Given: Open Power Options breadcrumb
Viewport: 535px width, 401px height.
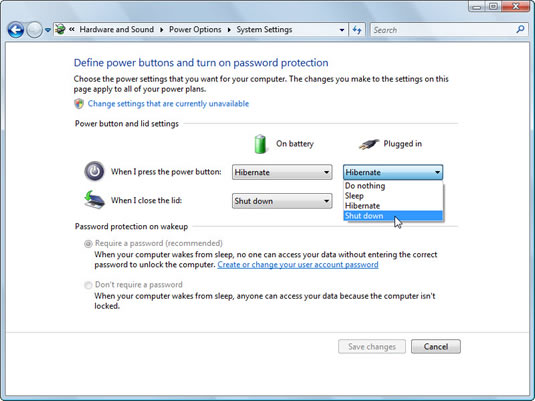Looking at the screenshot, I should pyautogui.click(x=195, y=29).
